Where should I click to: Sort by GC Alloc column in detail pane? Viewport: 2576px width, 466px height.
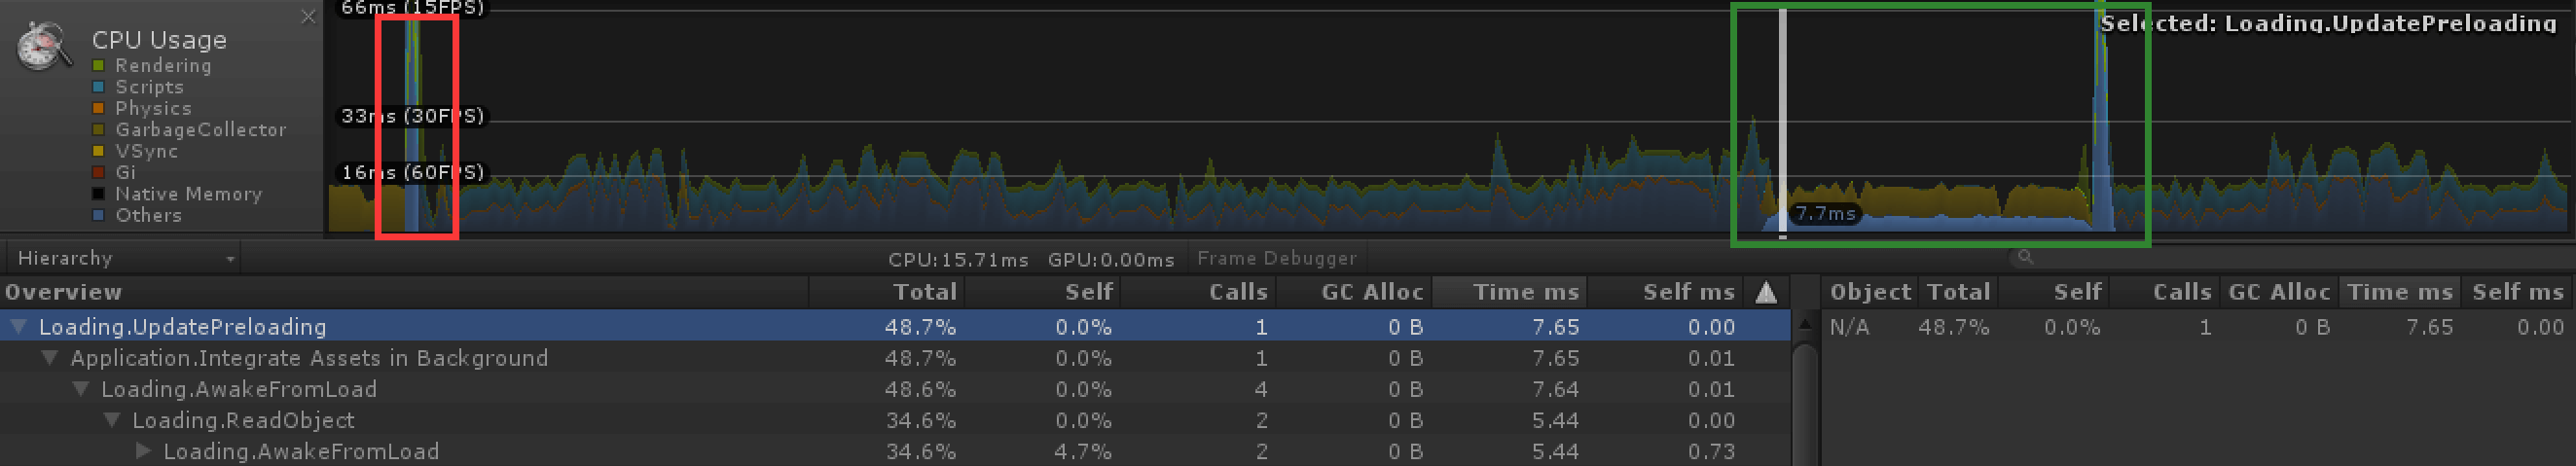pos(2281,292)
